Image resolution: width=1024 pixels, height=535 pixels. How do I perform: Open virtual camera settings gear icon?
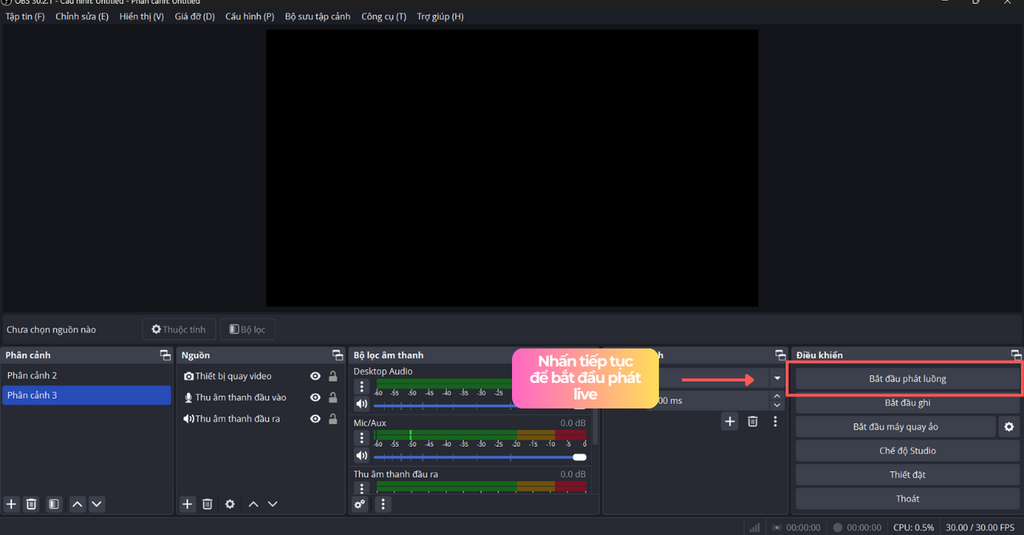pos(1009,427)
